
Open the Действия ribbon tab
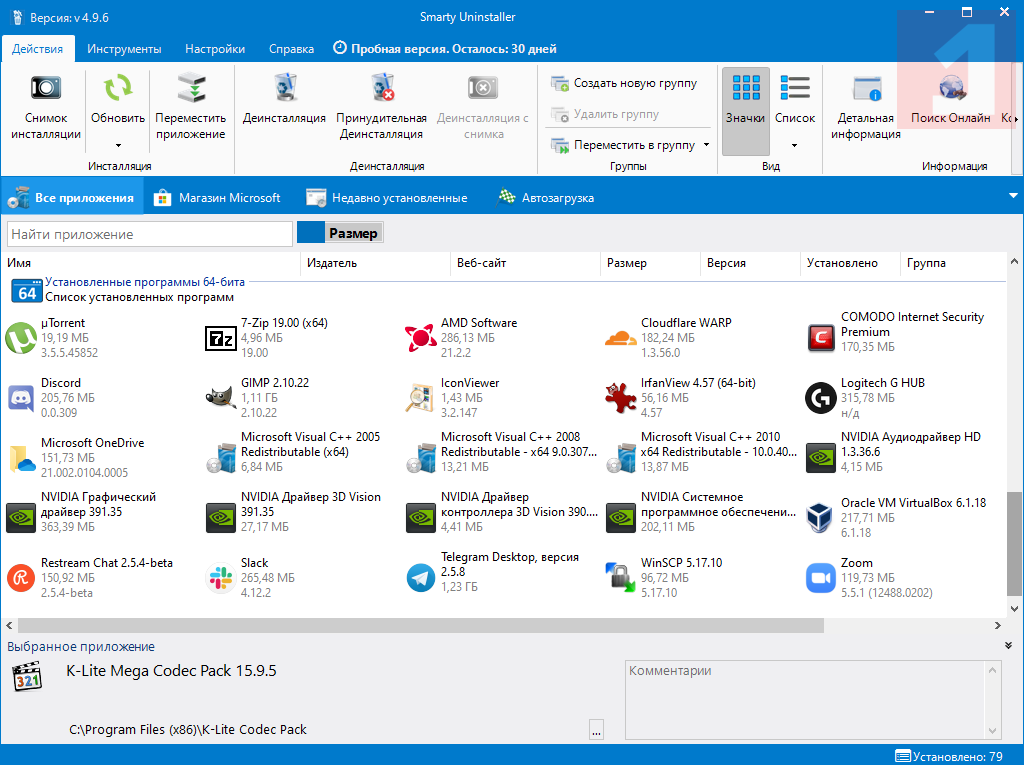click(x=38, y=49)
